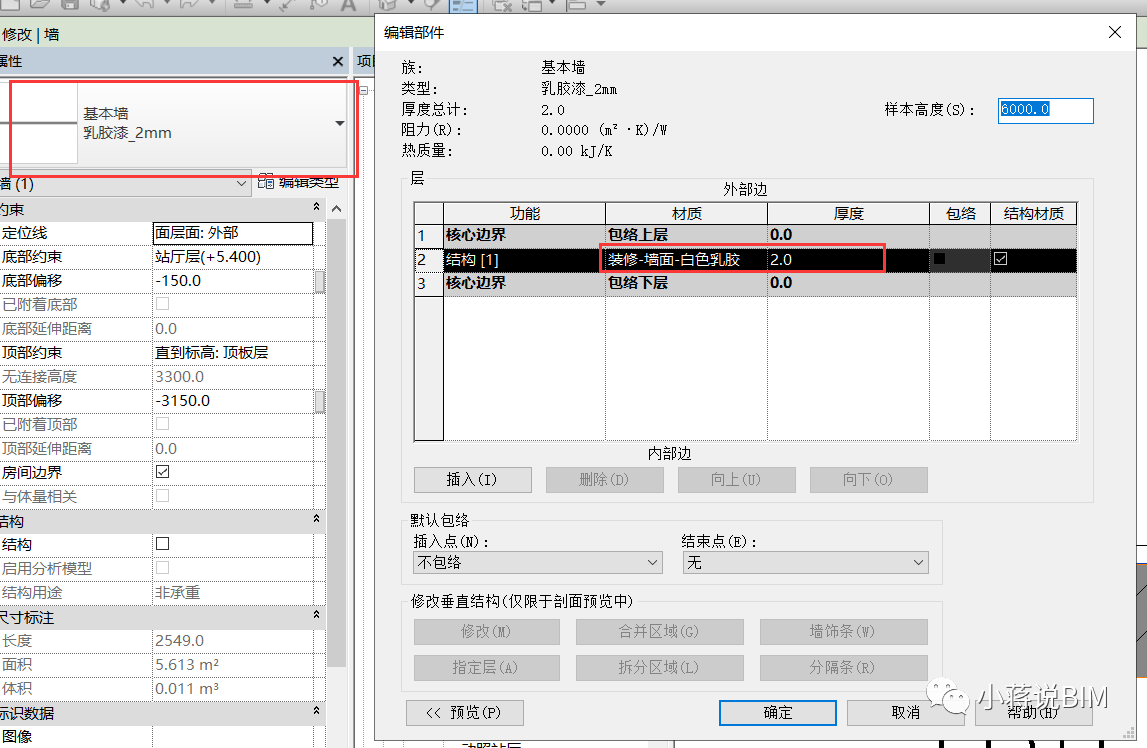Toggle the highlighted Thin Lines icon
Viewport: 1147px width, 748px height.
pos(462,5)
